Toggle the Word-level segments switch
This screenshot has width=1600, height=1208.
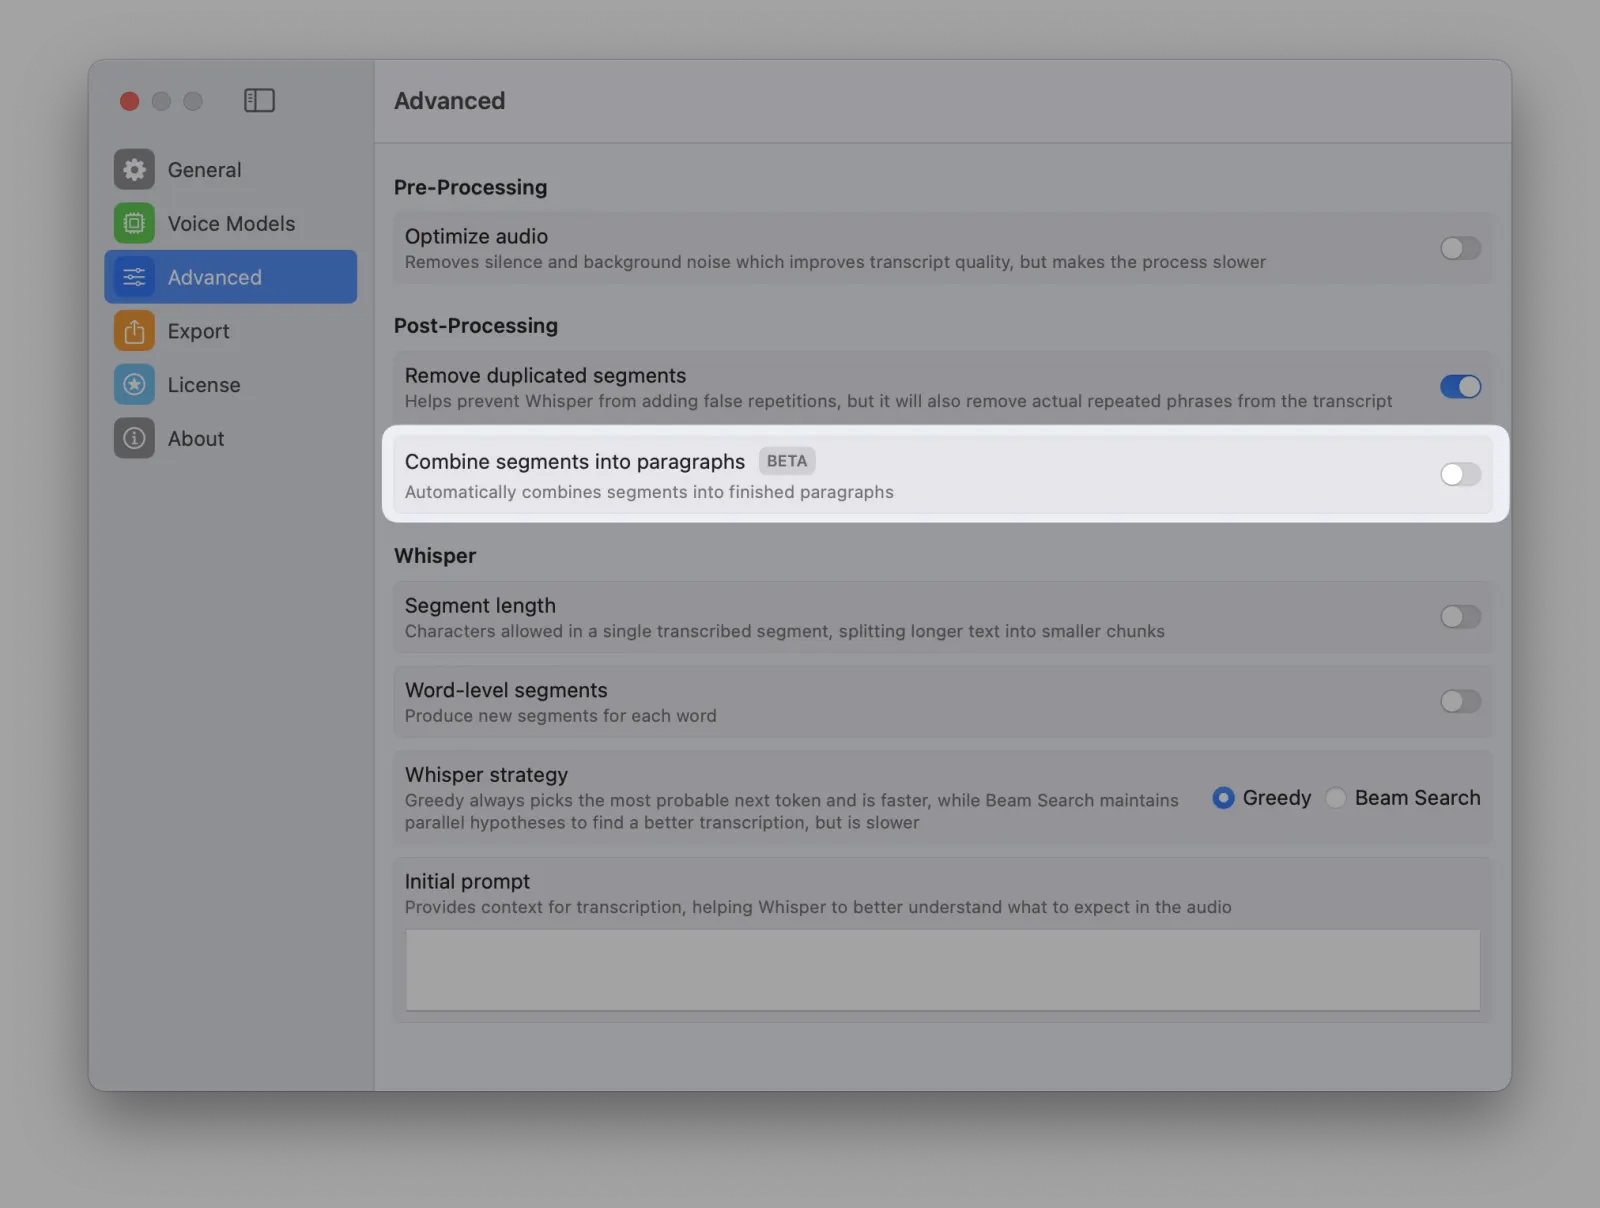click(x=1460, y=701)
